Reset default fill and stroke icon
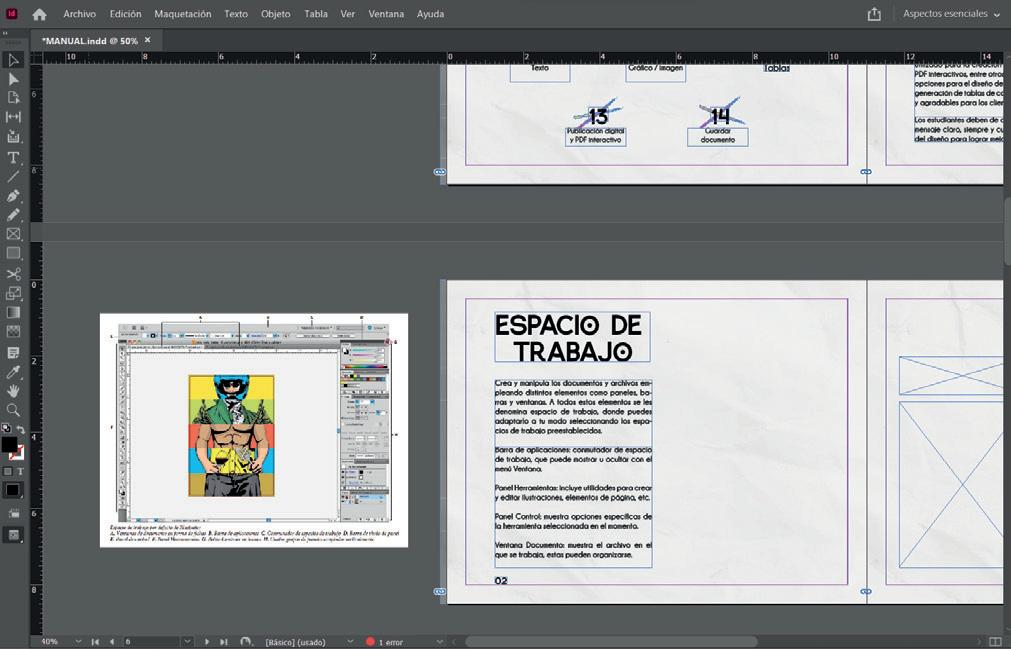This screenshot has height=649, width=1011. click(6, 428)
